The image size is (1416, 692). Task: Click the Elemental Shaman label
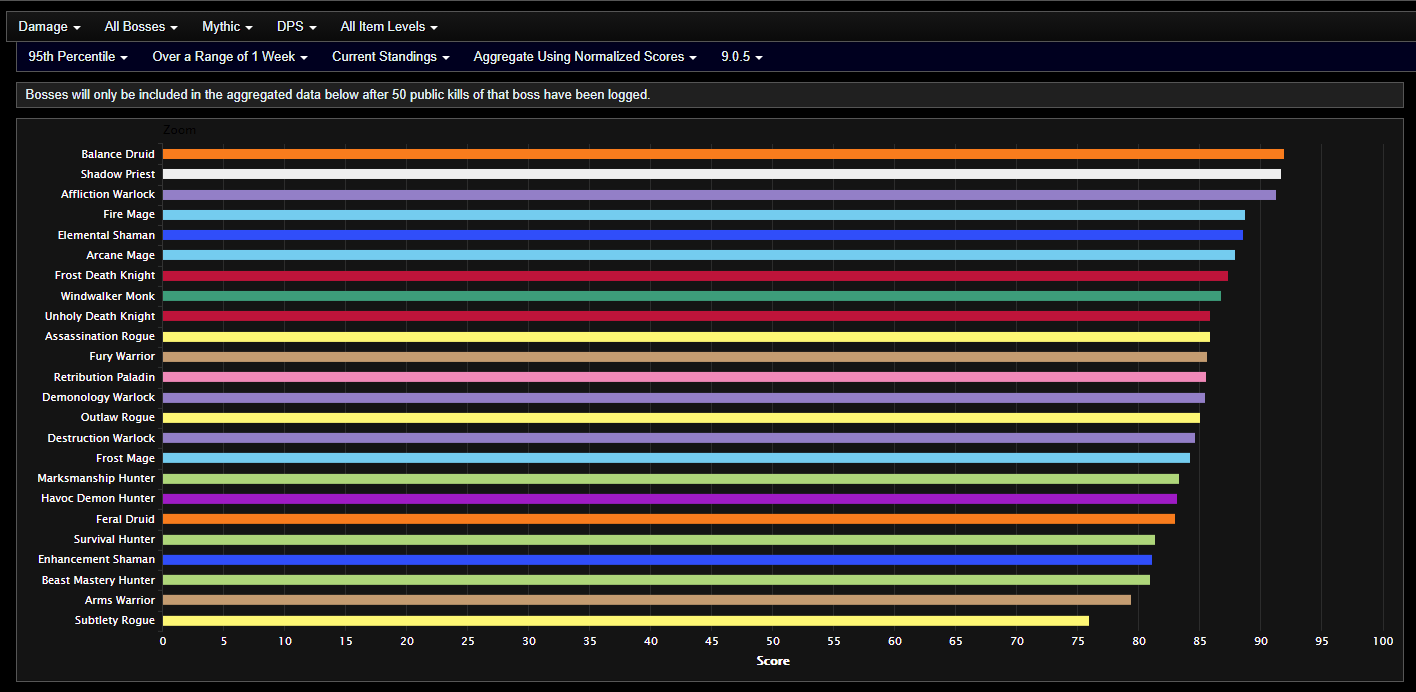click(107, 235)
